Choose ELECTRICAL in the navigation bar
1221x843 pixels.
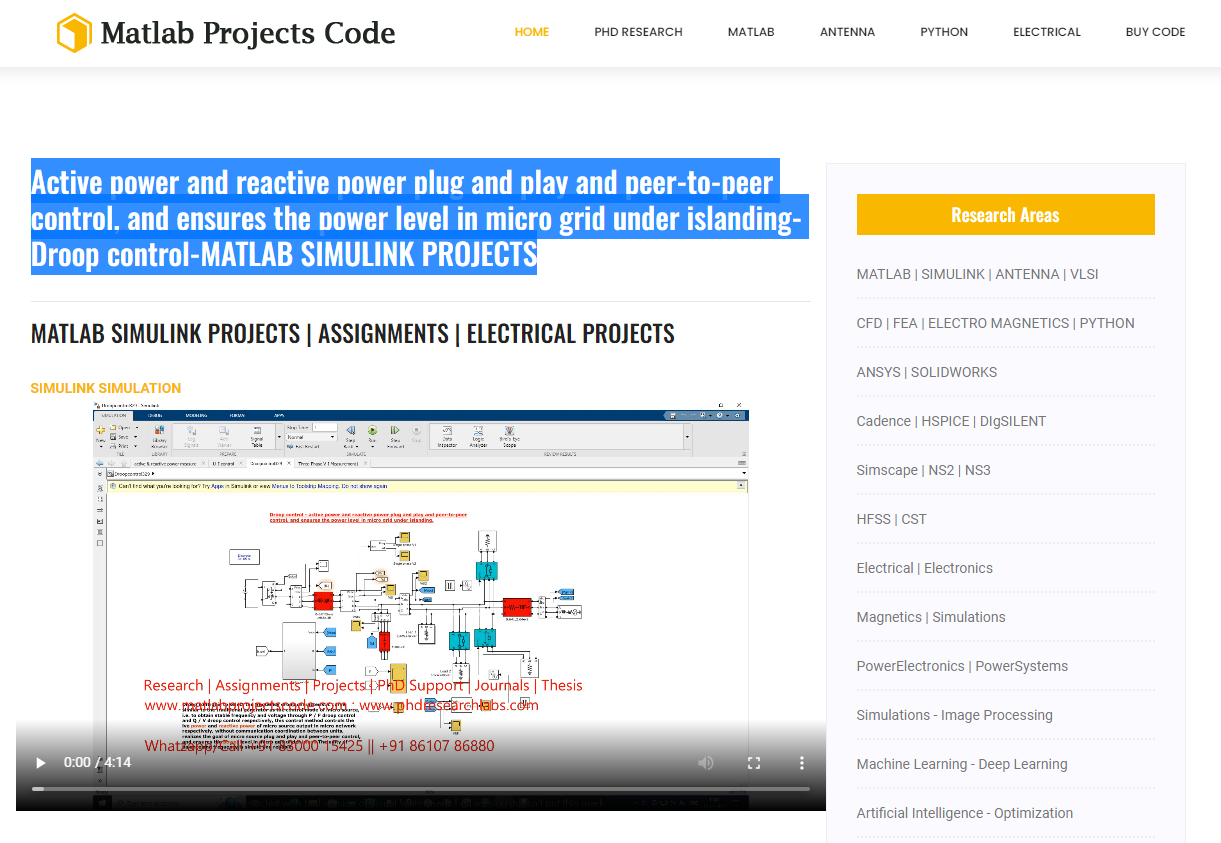coord(1047,32)
